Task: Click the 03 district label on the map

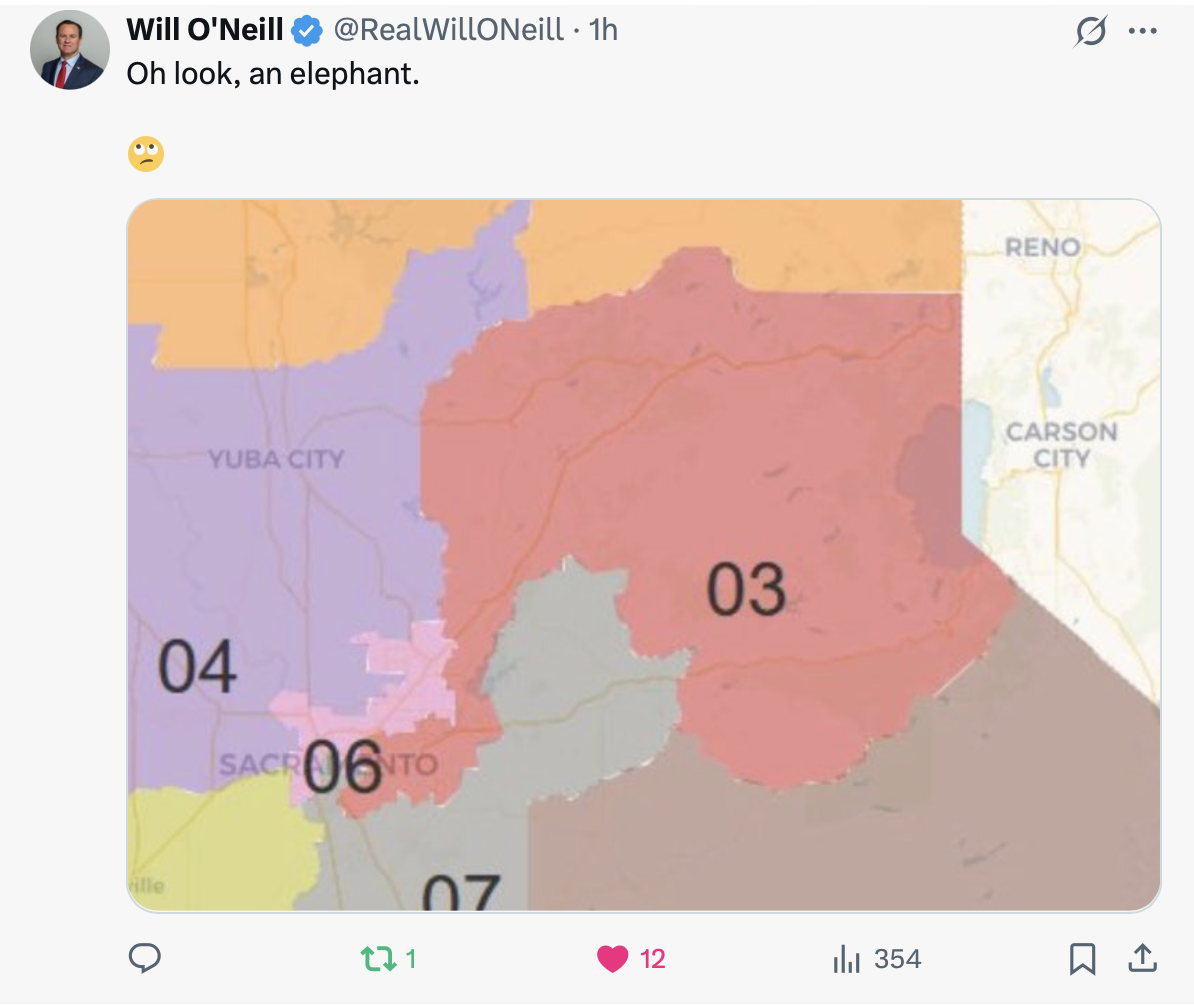Action: tap(746, 589)
